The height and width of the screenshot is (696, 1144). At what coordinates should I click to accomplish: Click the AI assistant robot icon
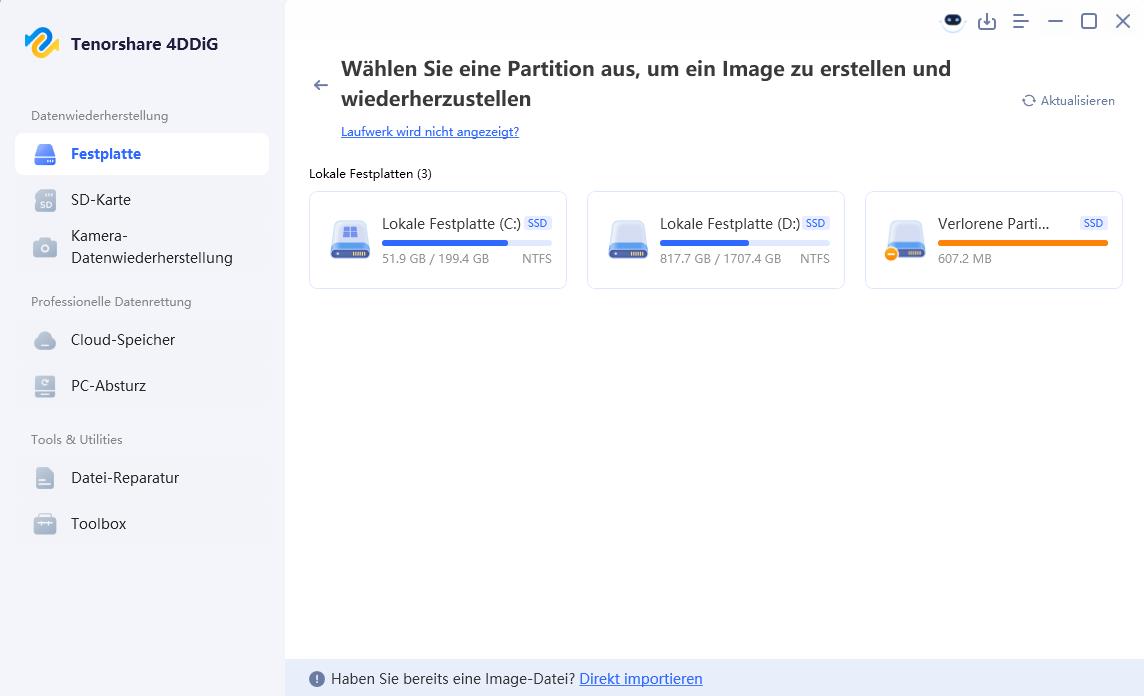coord(952,21)
